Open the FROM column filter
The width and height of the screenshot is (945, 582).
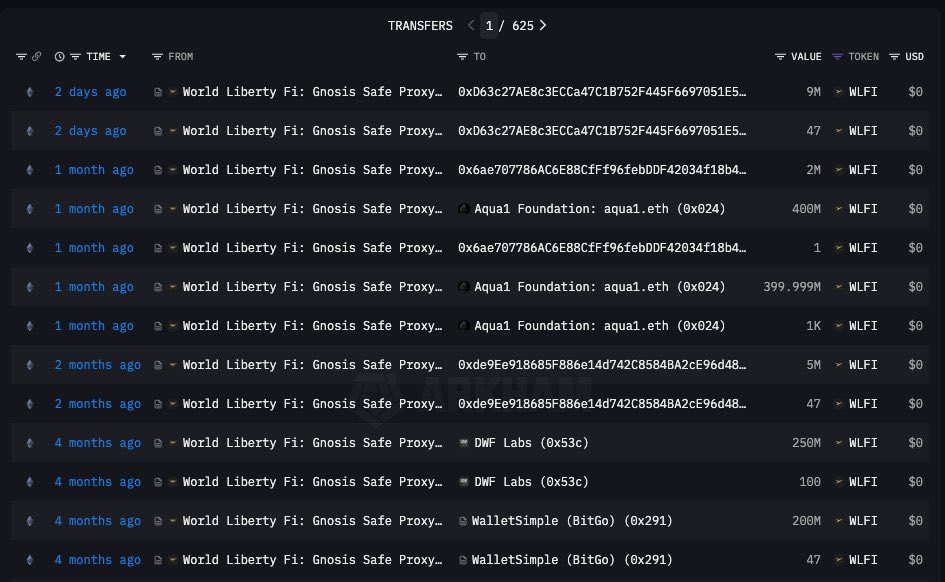point(157,57)
